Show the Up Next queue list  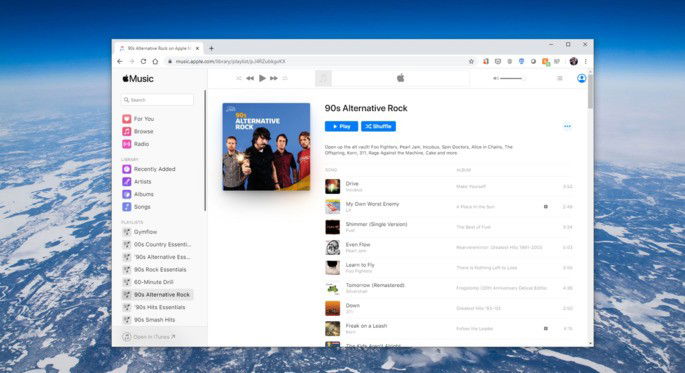560,78
